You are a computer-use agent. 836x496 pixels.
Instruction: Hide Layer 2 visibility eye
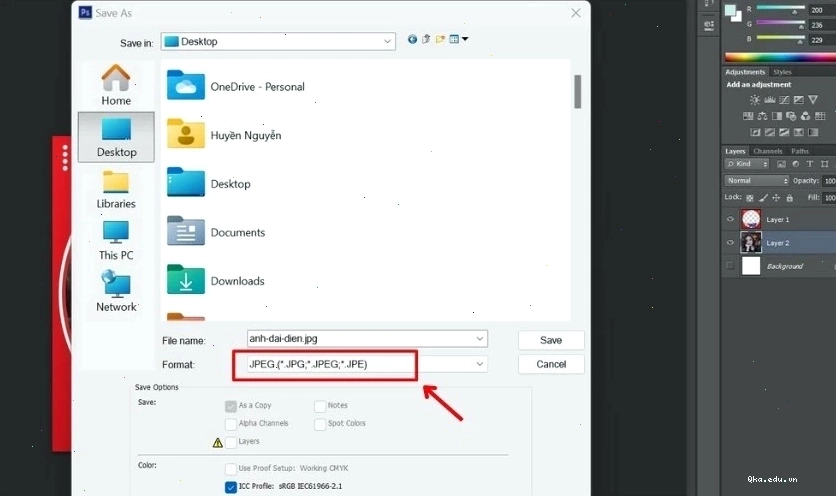(730, 243)
